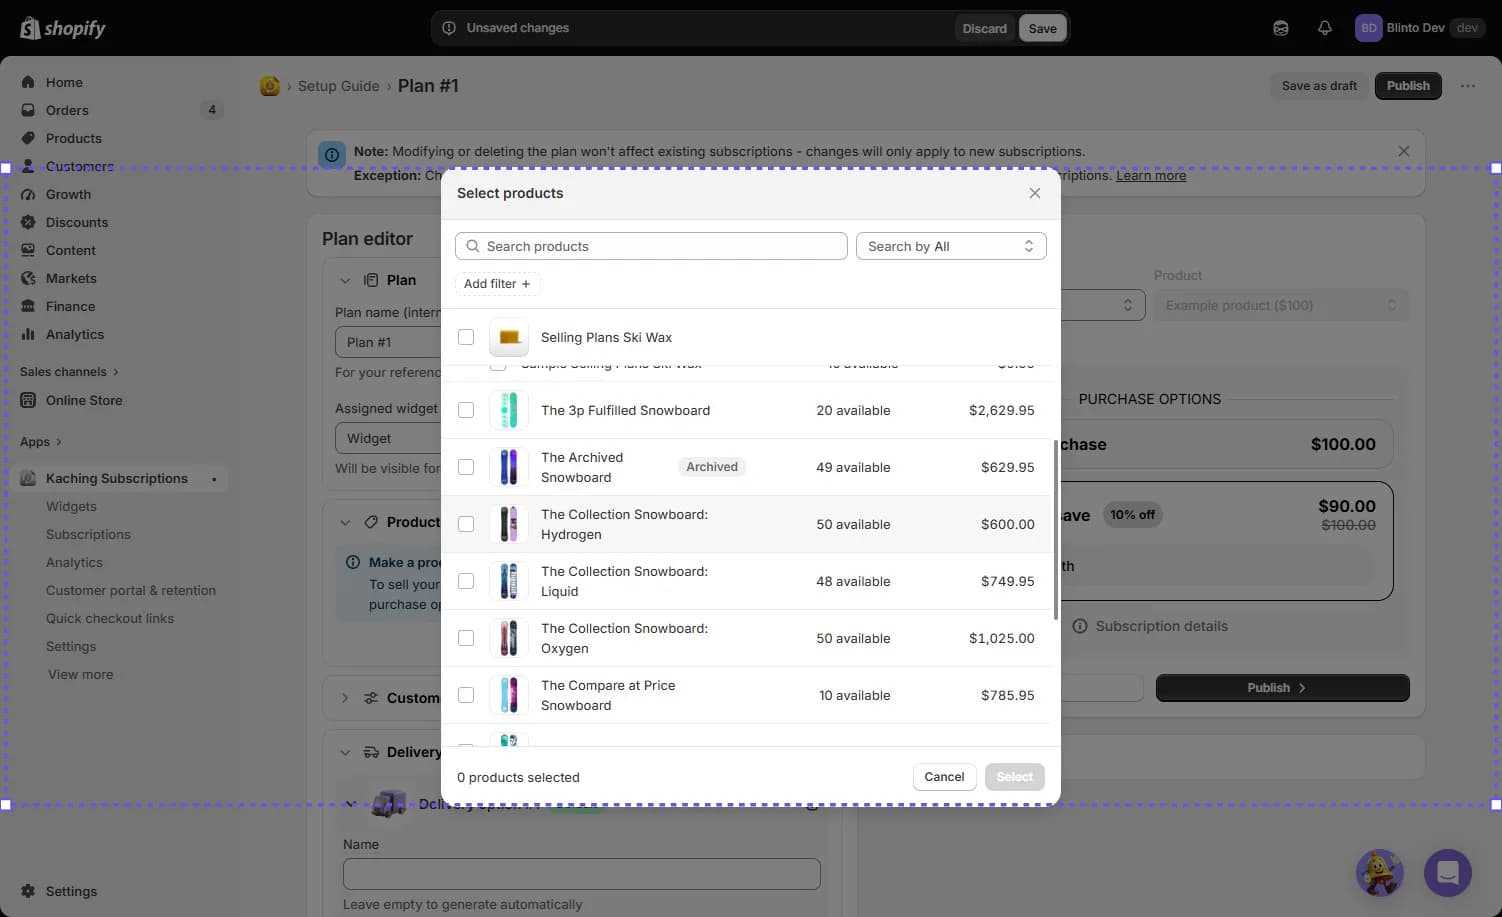Open Quick checkout links menu item
The height and width of the screenshot is (917, 1502).
(110, 618)
